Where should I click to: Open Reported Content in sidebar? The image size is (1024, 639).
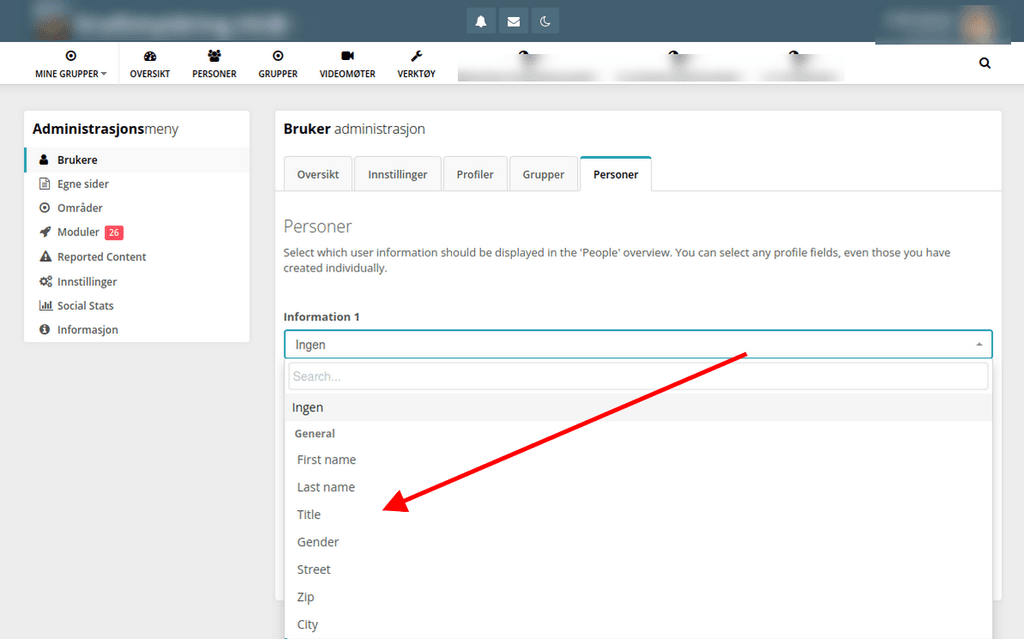pos(101,257)
